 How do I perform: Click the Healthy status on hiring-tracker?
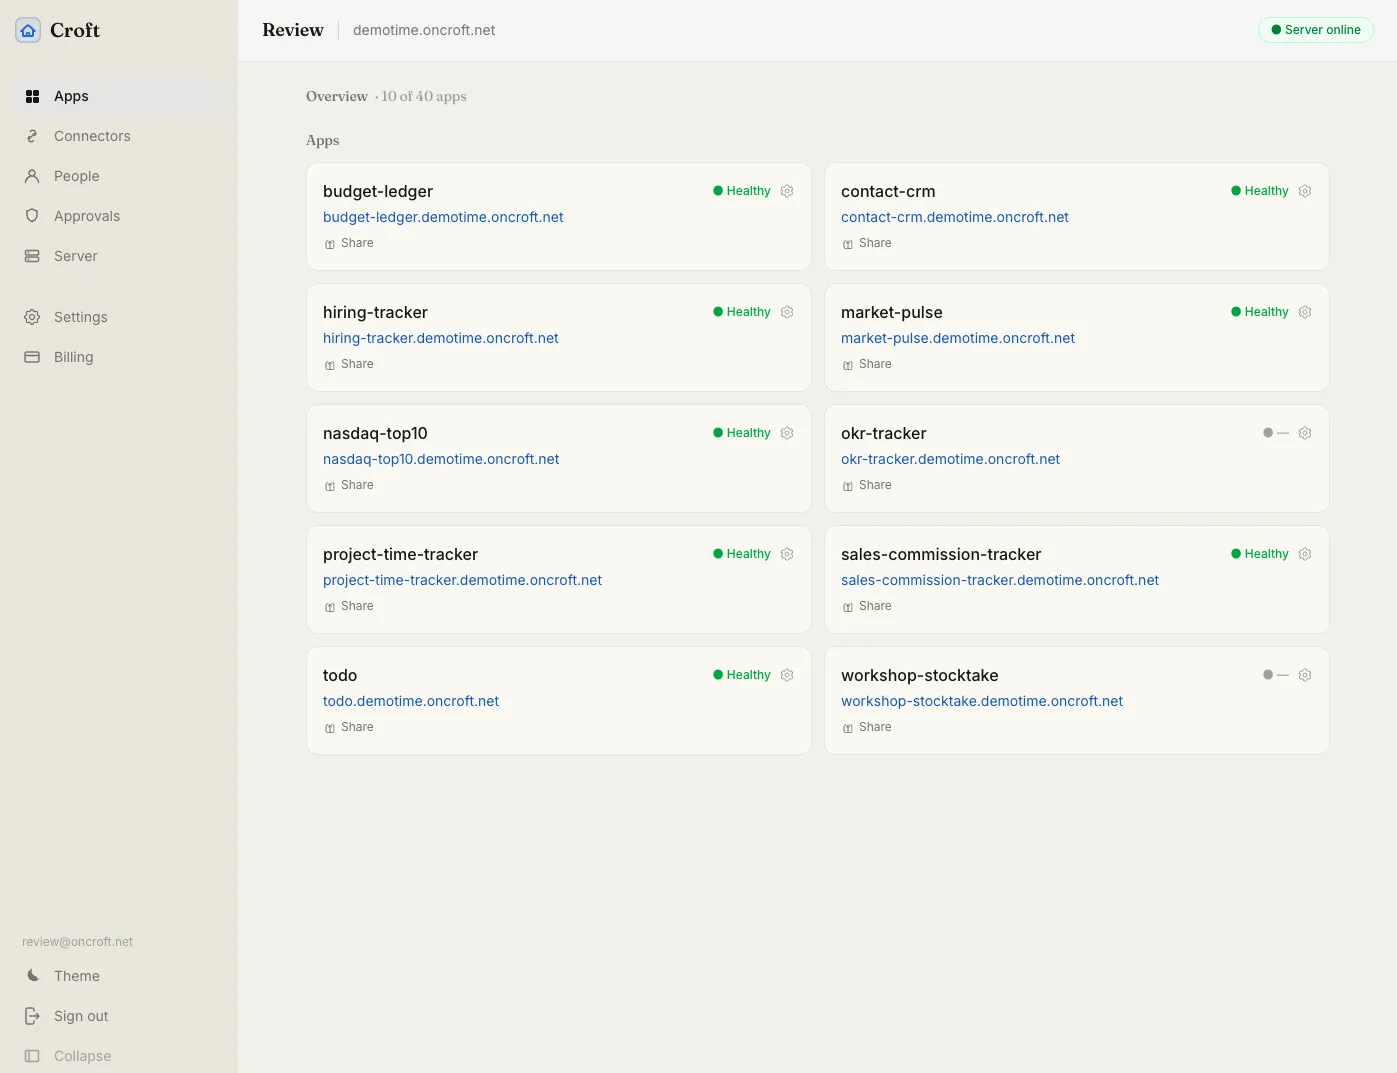click(x=742, y=312)
